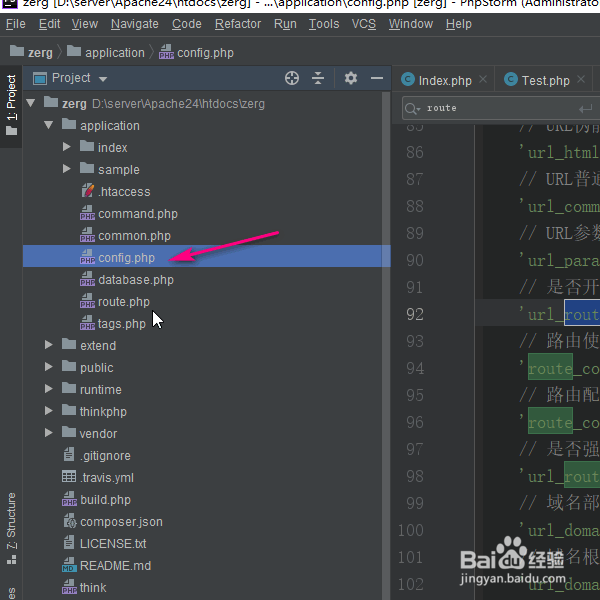The height and width of the screenshot is (600, 600).
Task: Open the Window menu
Action: pos(411,24)
